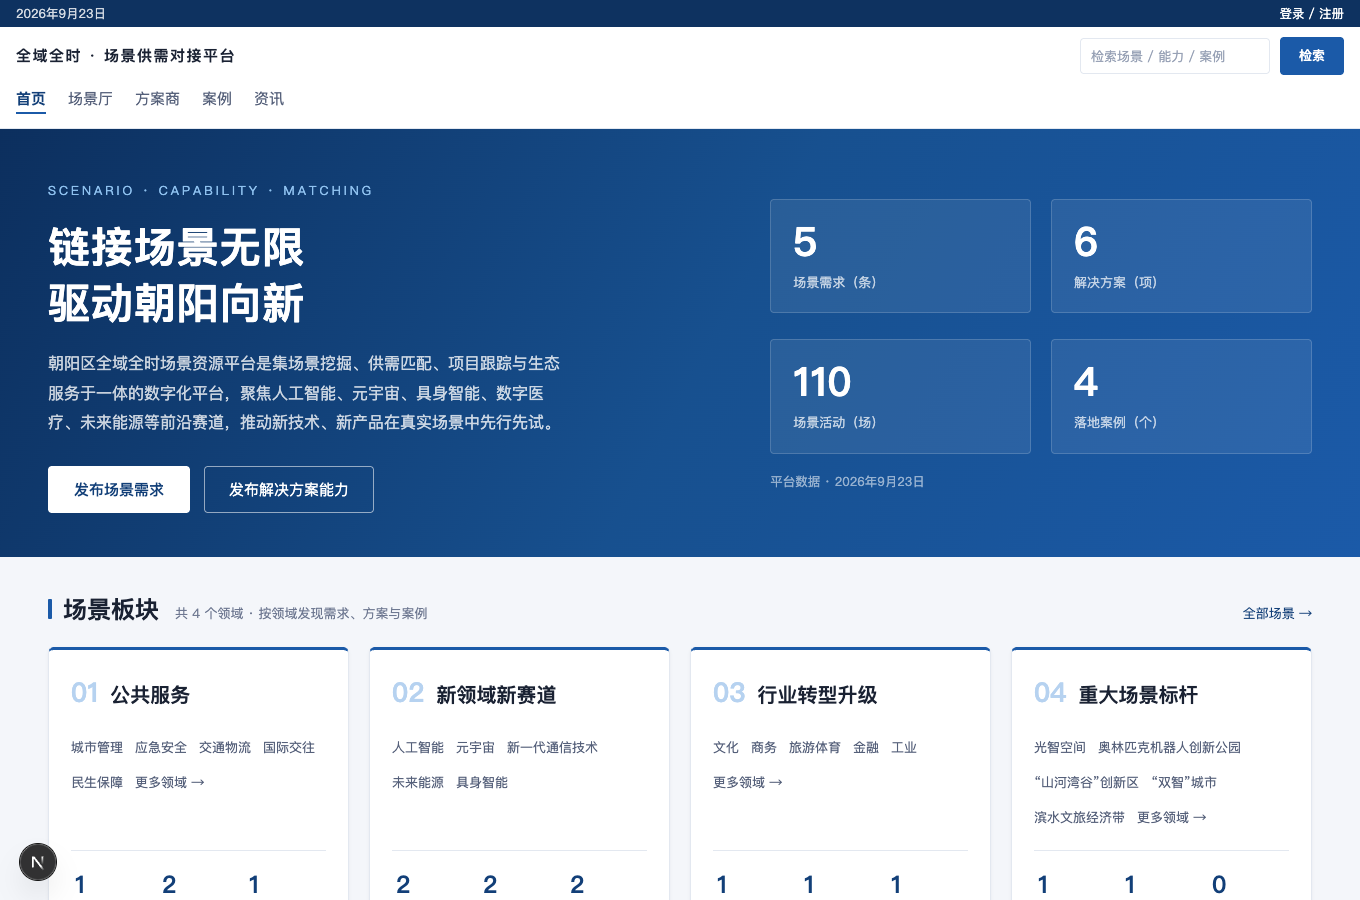Screen dimensions: 1360x900
Task: Select the 奥林匹克机器人创新公园 tag
Action: (1169, 748)
